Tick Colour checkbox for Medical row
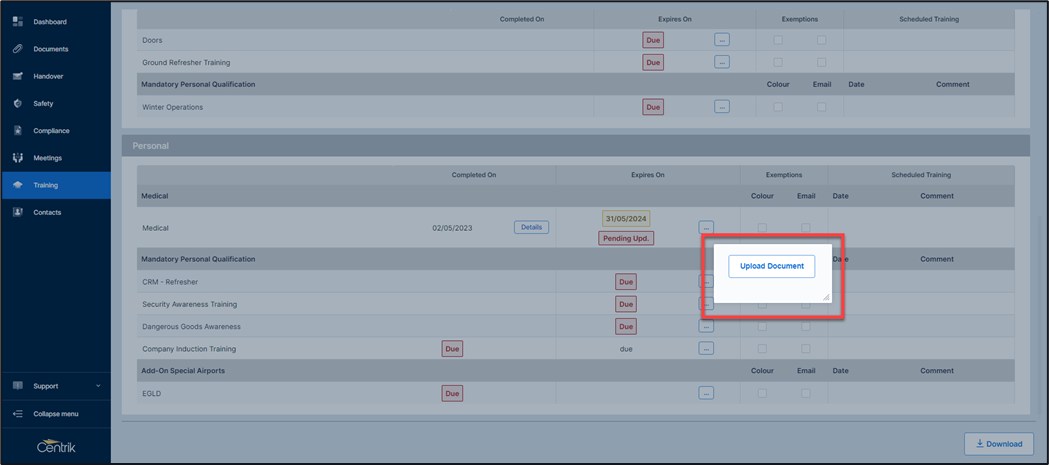Image resolution: width=1049 pixels, height=465 pixels. (x=762, y=227)
